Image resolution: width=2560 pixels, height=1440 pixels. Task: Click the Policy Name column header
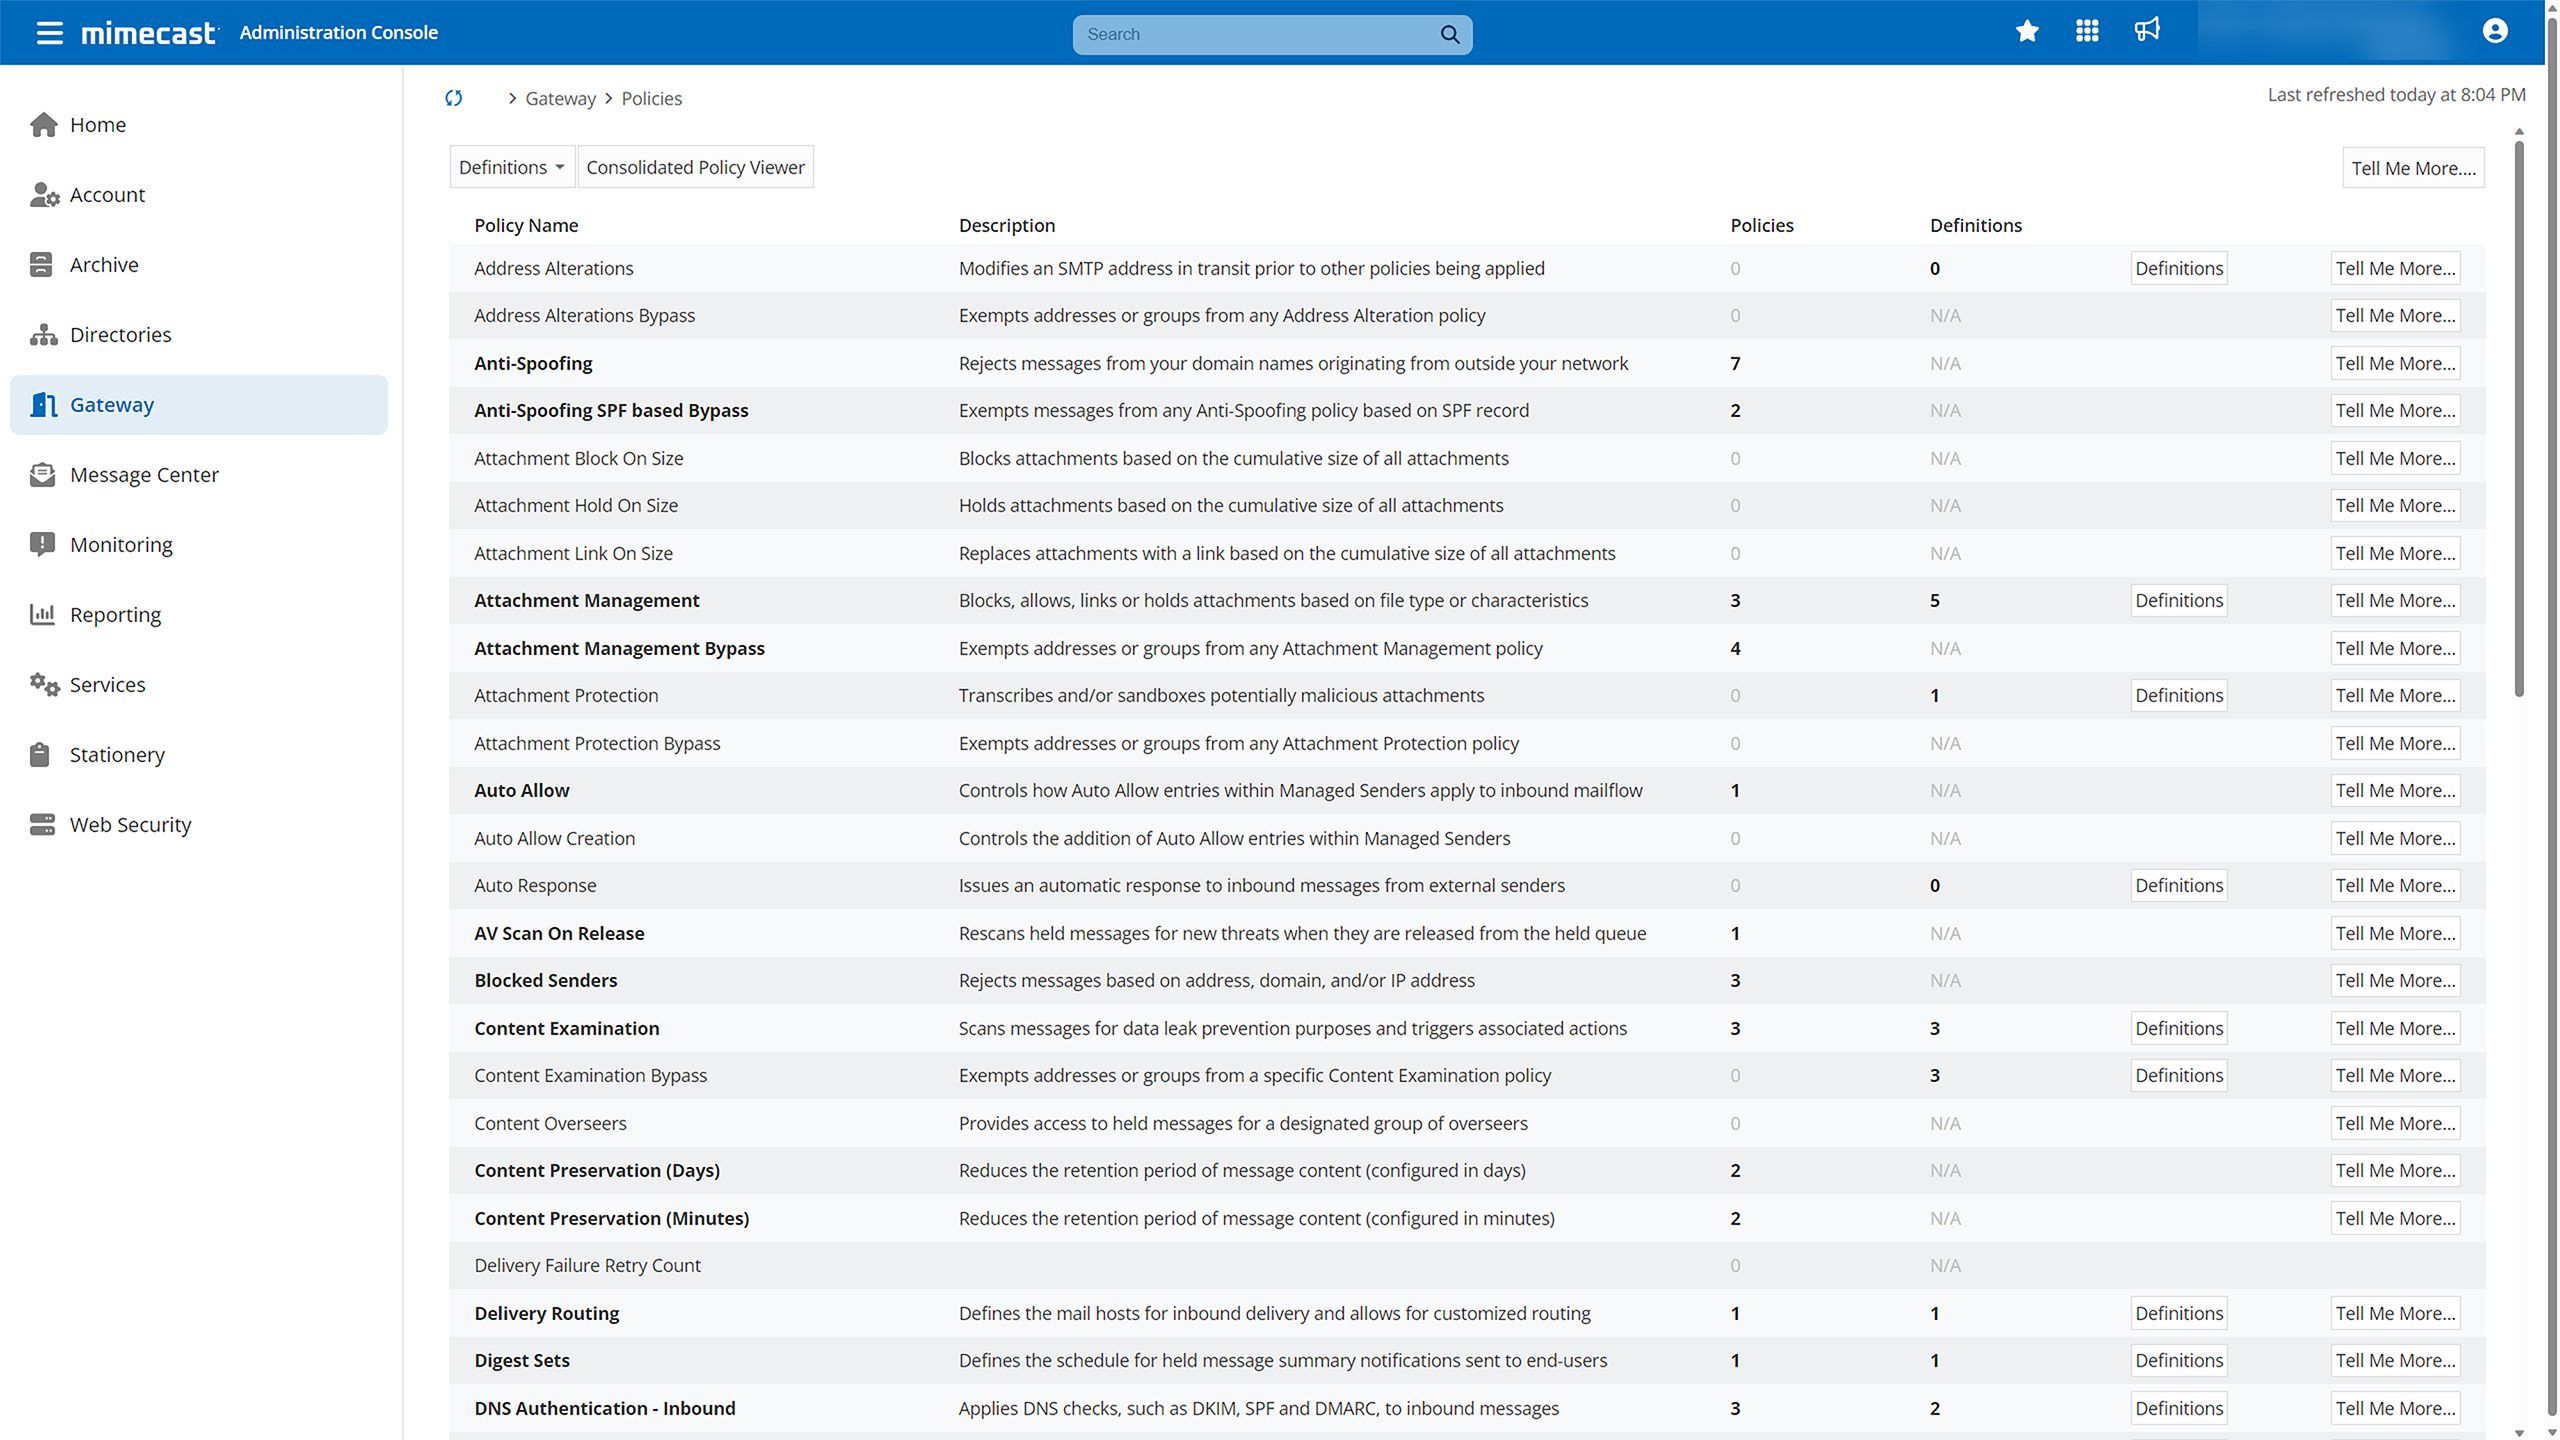(526, 225)
